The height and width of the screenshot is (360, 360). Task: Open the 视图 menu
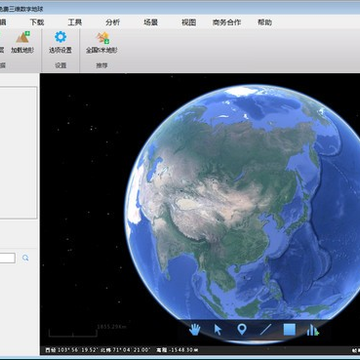pos(188,22)
